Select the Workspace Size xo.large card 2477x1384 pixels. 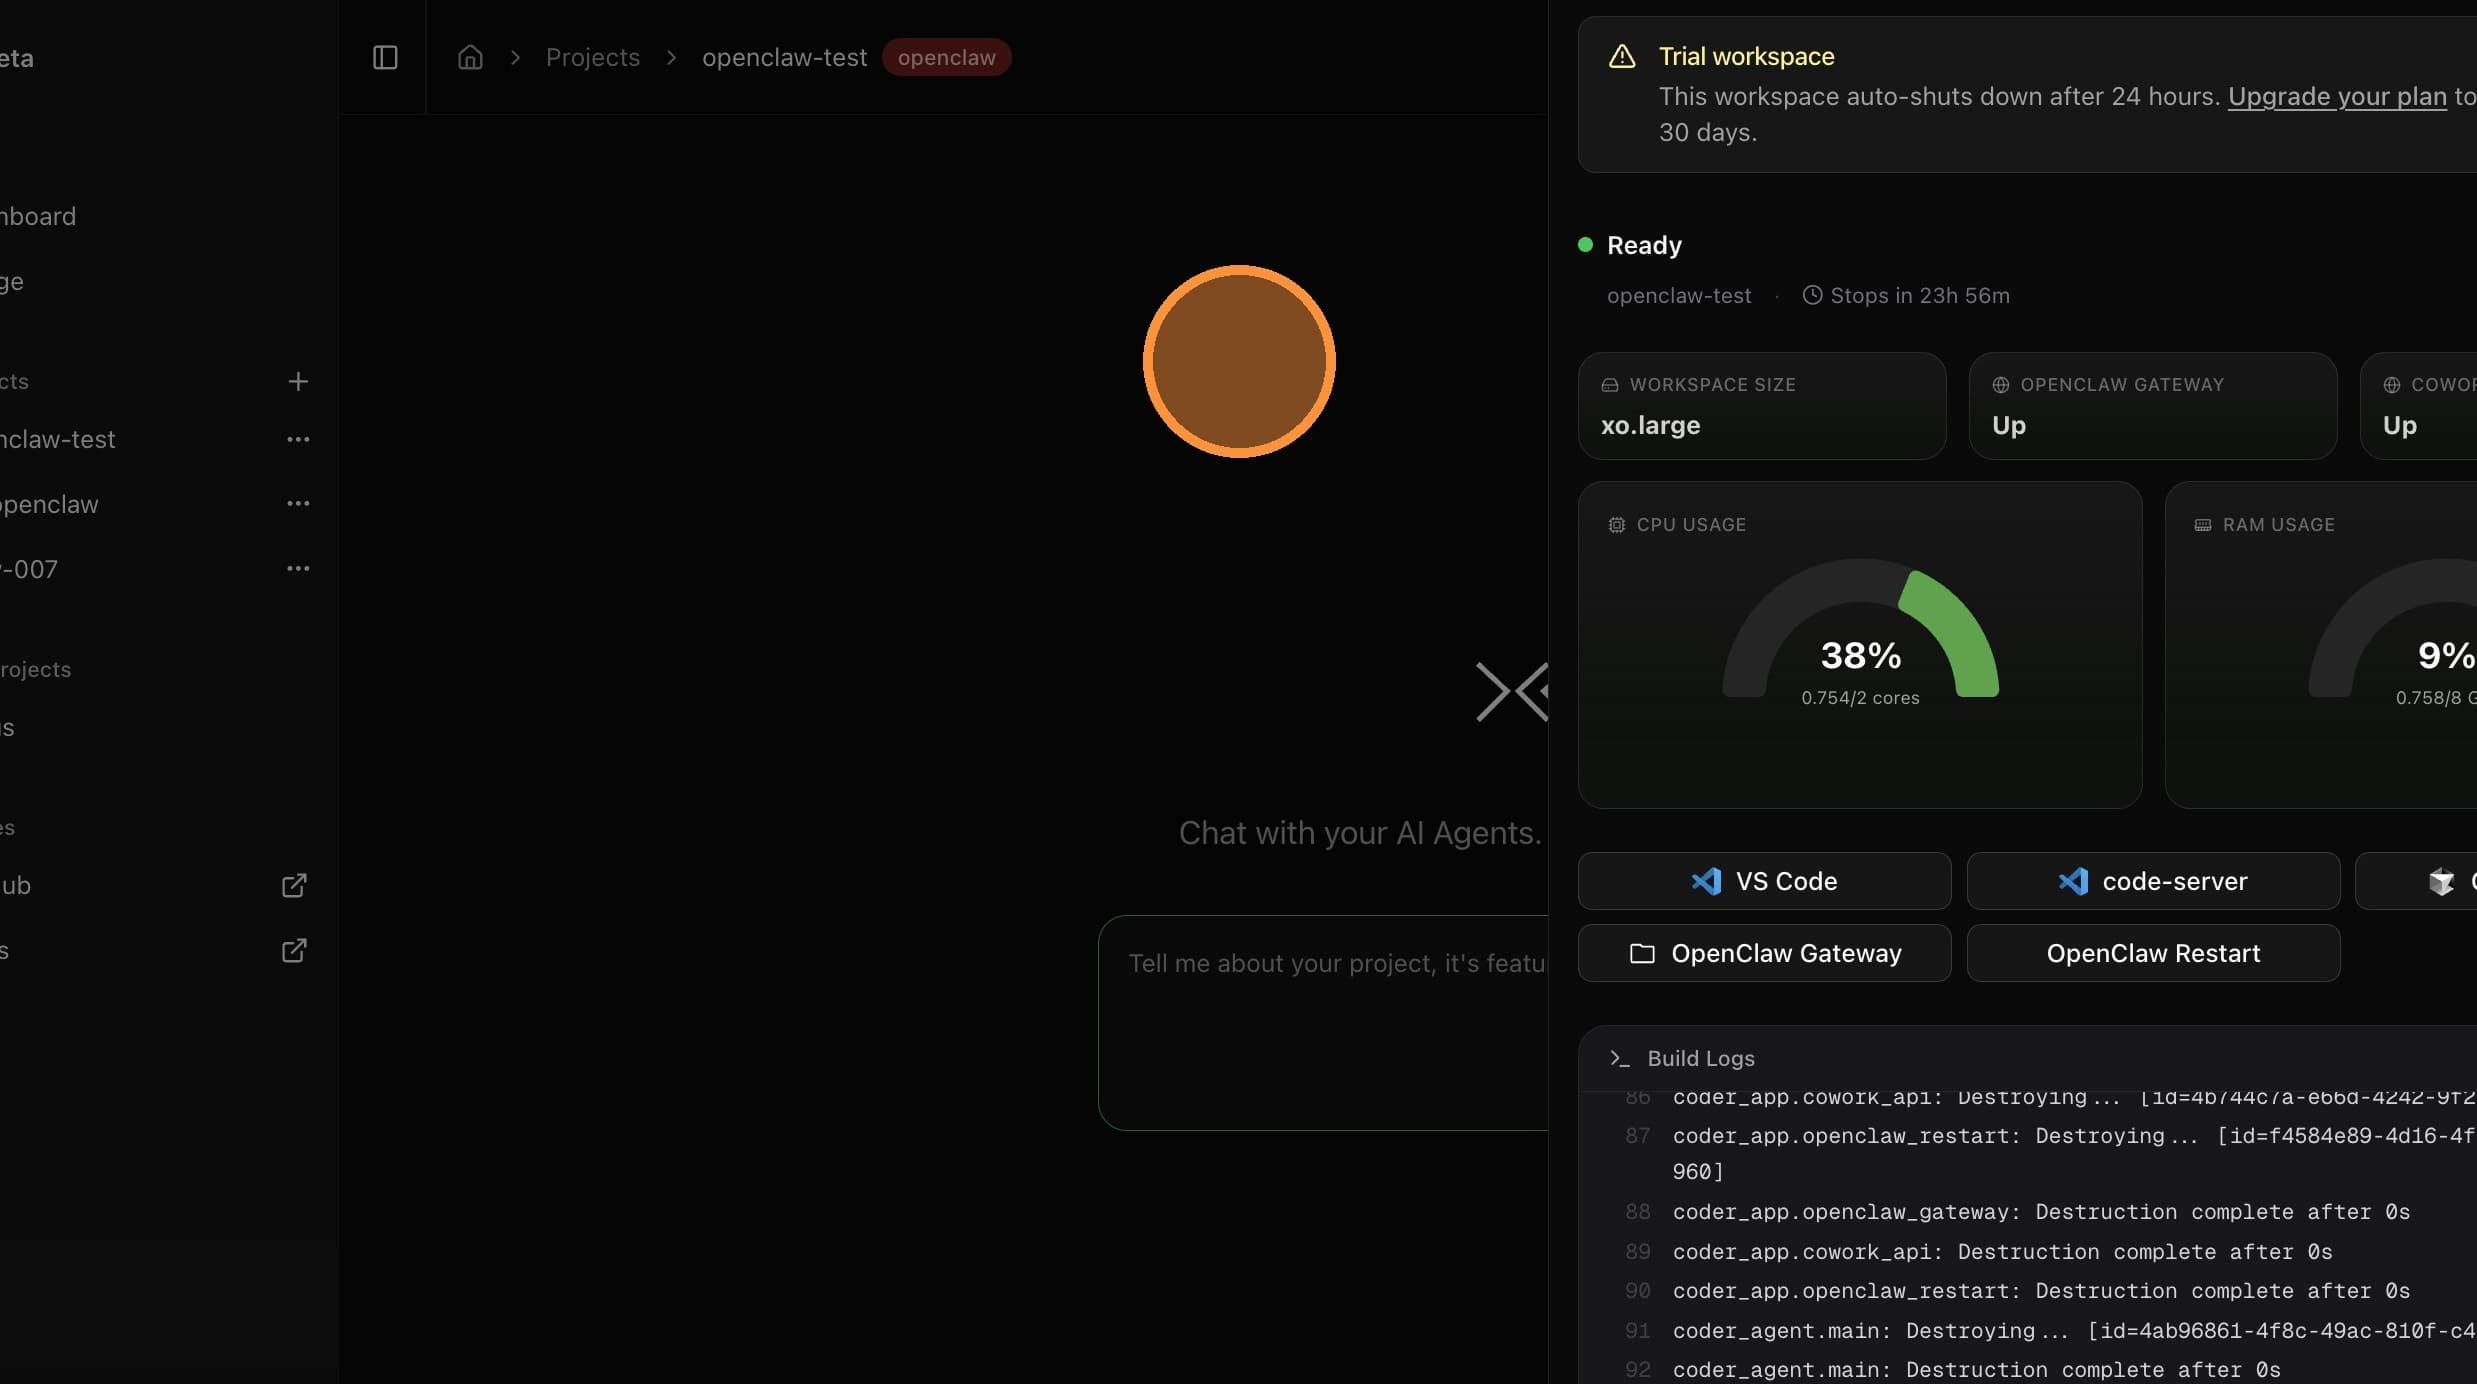click(1762, 406)
